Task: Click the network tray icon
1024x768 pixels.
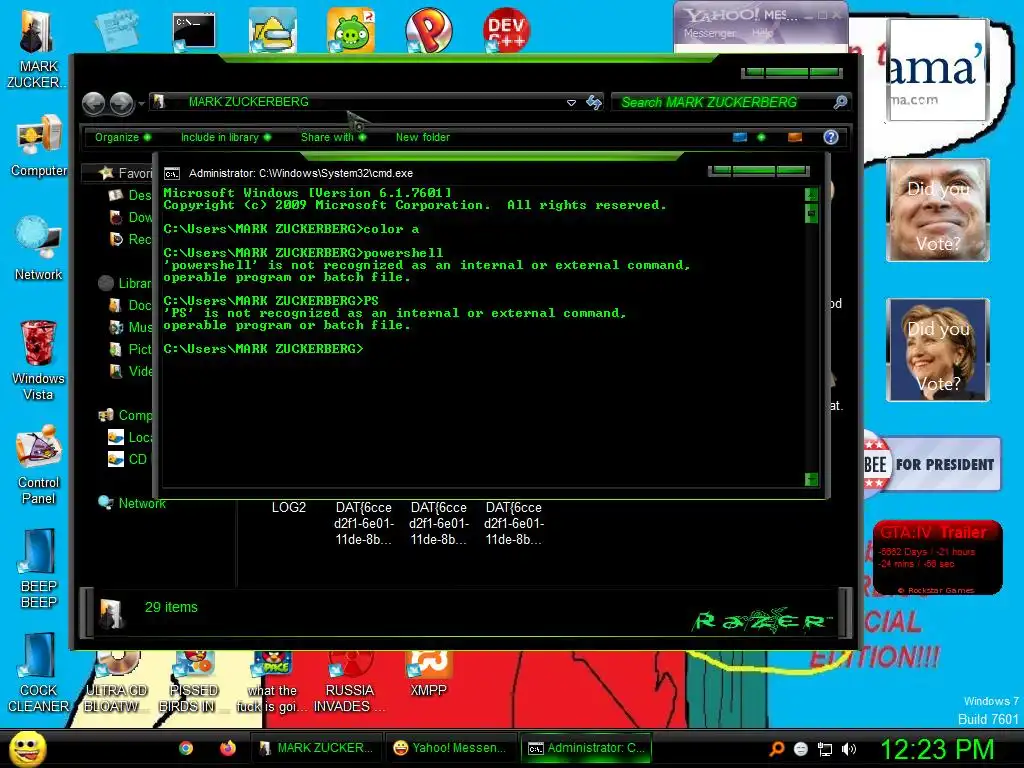Action: point(825,749)
